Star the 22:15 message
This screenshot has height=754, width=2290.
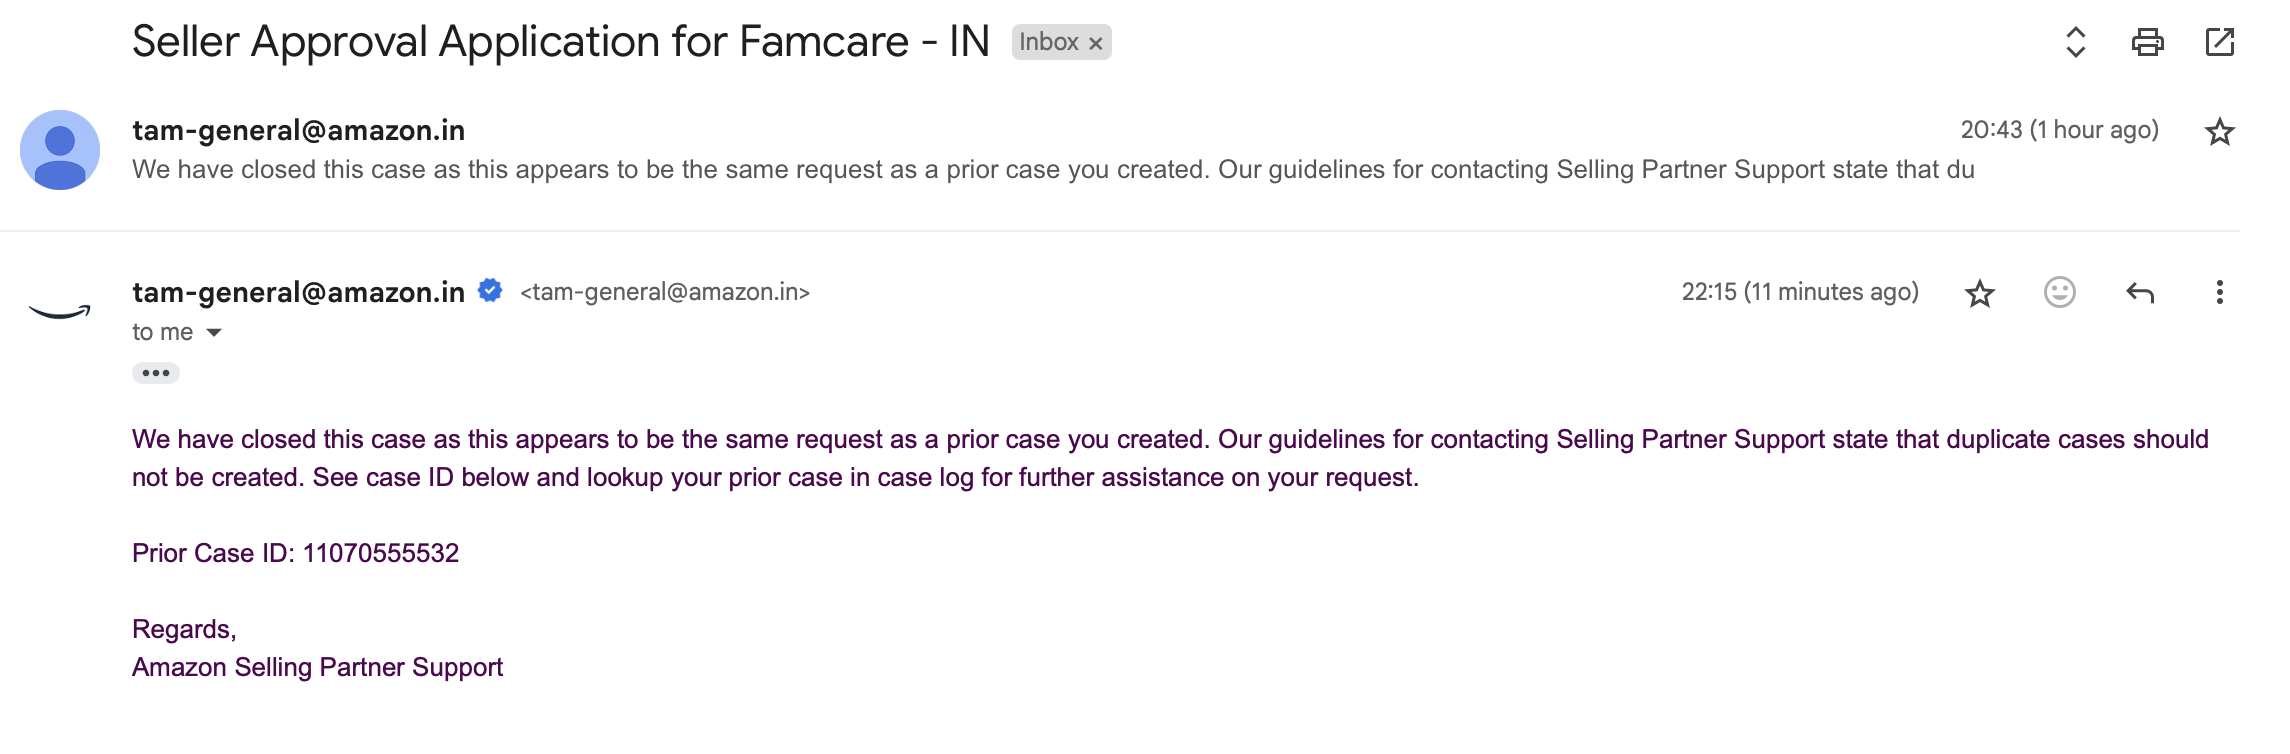pyautogui.click(x=1979, y=293)
